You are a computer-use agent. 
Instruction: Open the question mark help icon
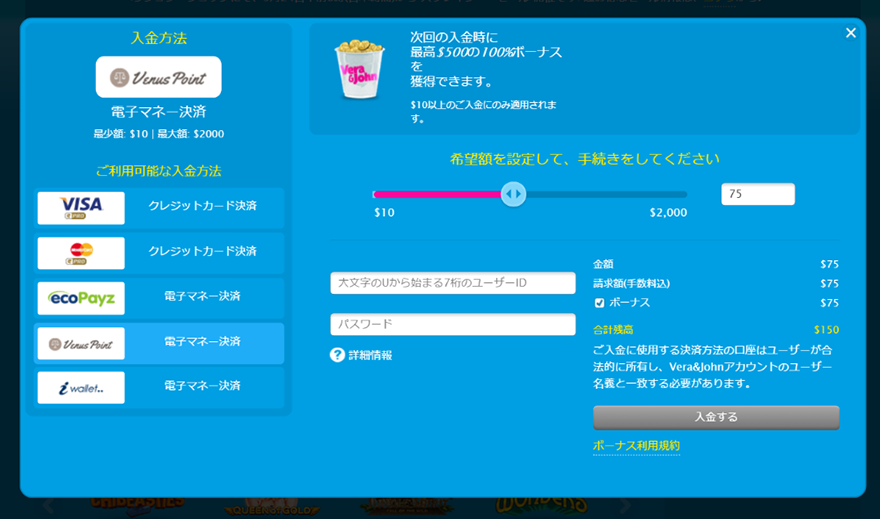[x=337, y=355]
